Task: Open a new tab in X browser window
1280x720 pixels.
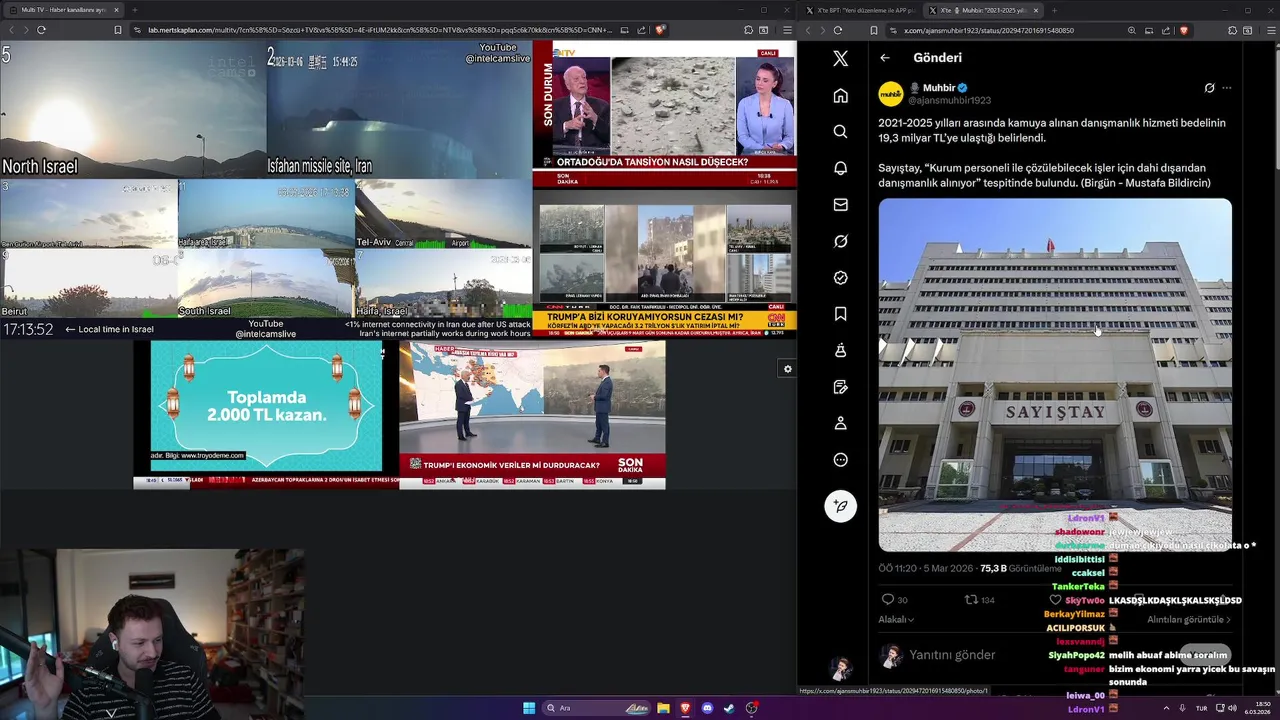Action: (1056, 10)
